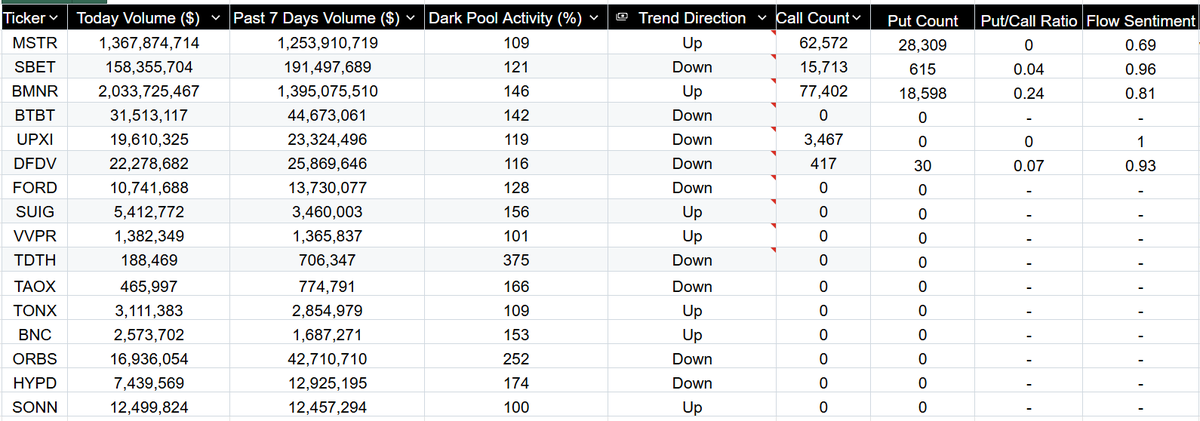Click the put/call ratio 0.24 cell
Screen dimensions: 1200x421
point(1029,93)
